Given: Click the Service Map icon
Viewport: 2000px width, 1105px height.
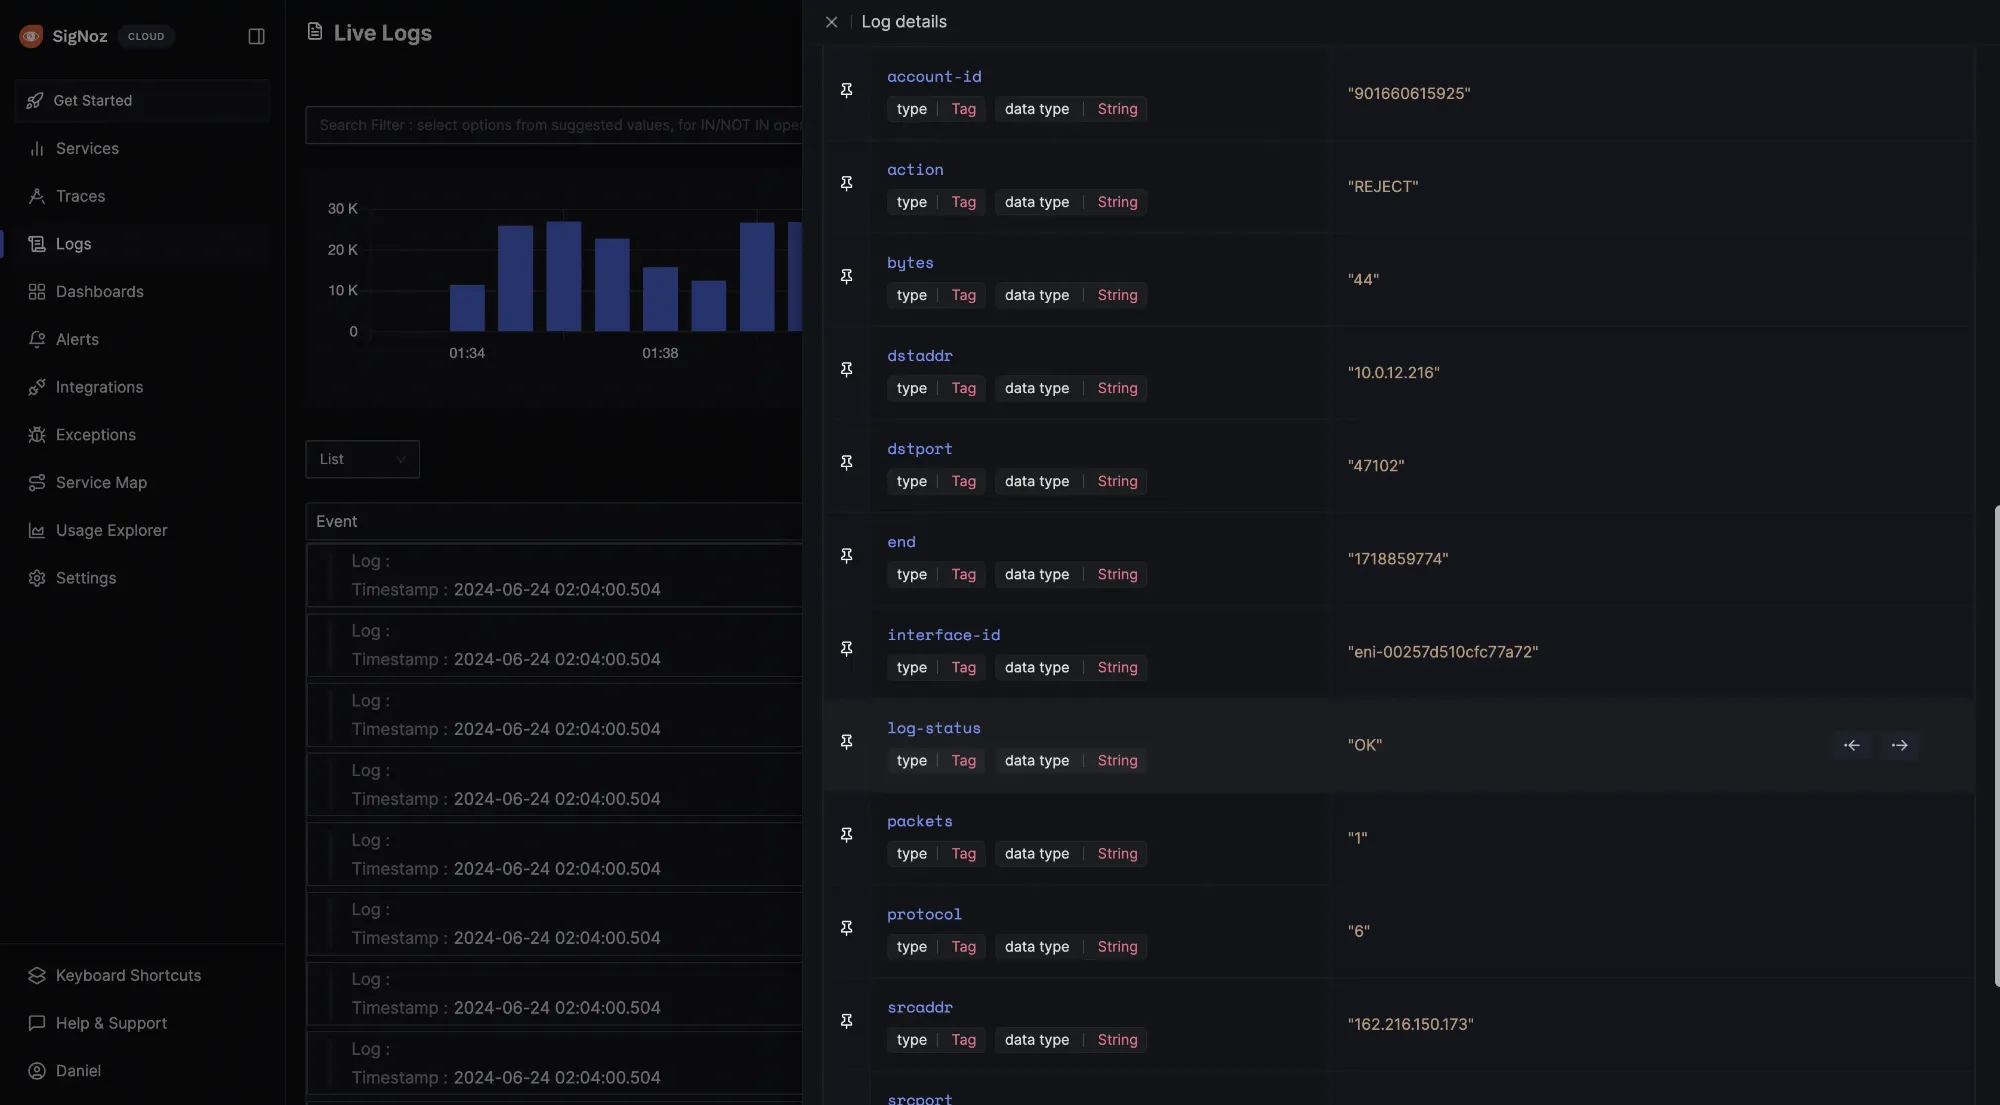Looking at the screenshot, I should tap(37, 483).
